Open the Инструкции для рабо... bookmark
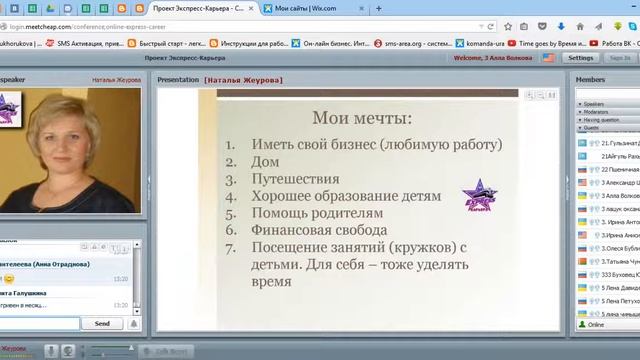This screenshot has width=640, height=360. pyautogui.click(x=249, y=43)
